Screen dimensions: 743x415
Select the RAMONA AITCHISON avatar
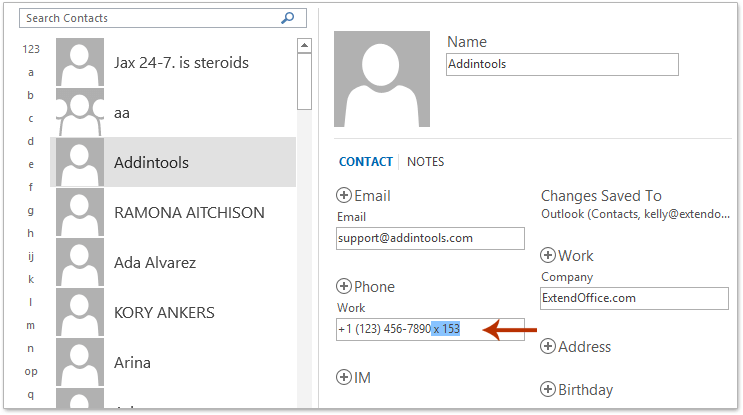tap(80, 212)
